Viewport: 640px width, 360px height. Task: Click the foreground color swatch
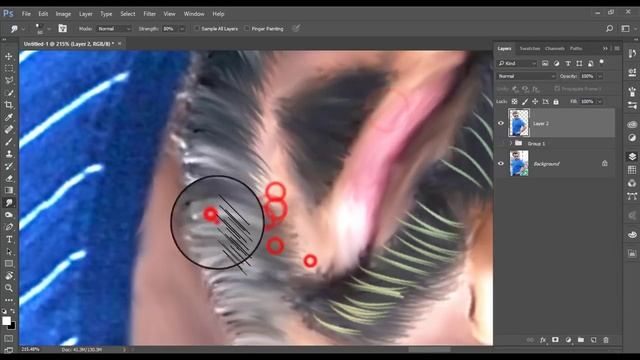(x=6, y=321)
